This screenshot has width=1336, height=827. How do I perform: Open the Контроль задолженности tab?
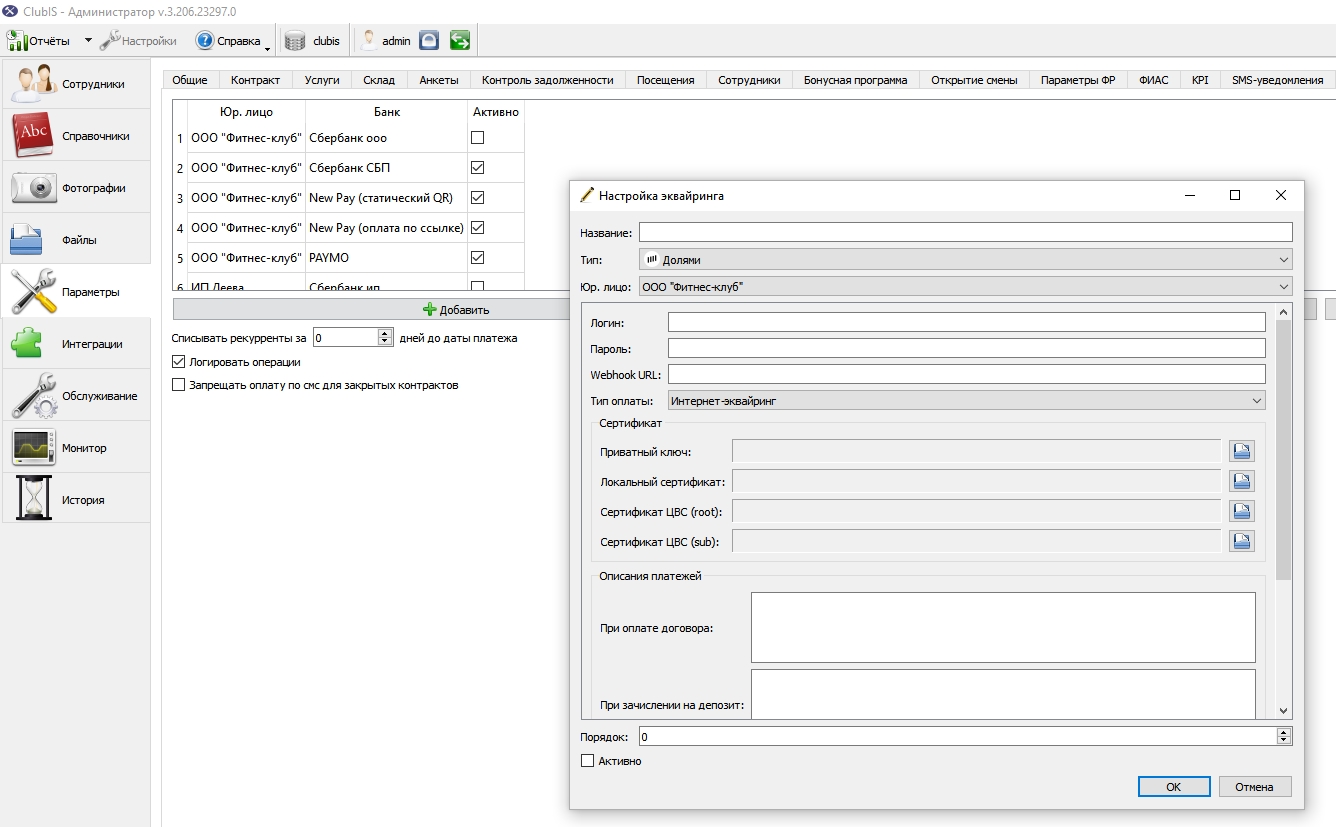tap(547, 80)
